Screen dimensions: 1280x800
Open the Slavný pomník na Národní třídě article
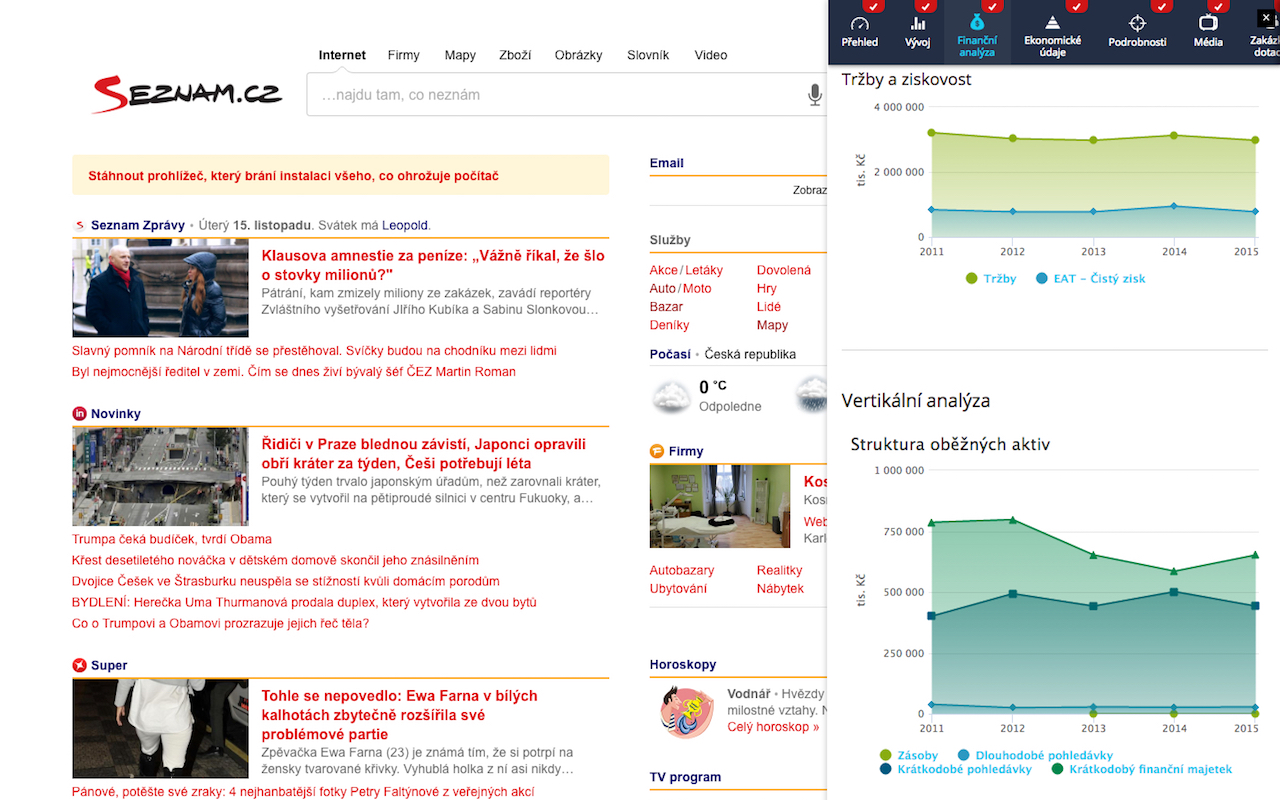(x=314, y=351)
